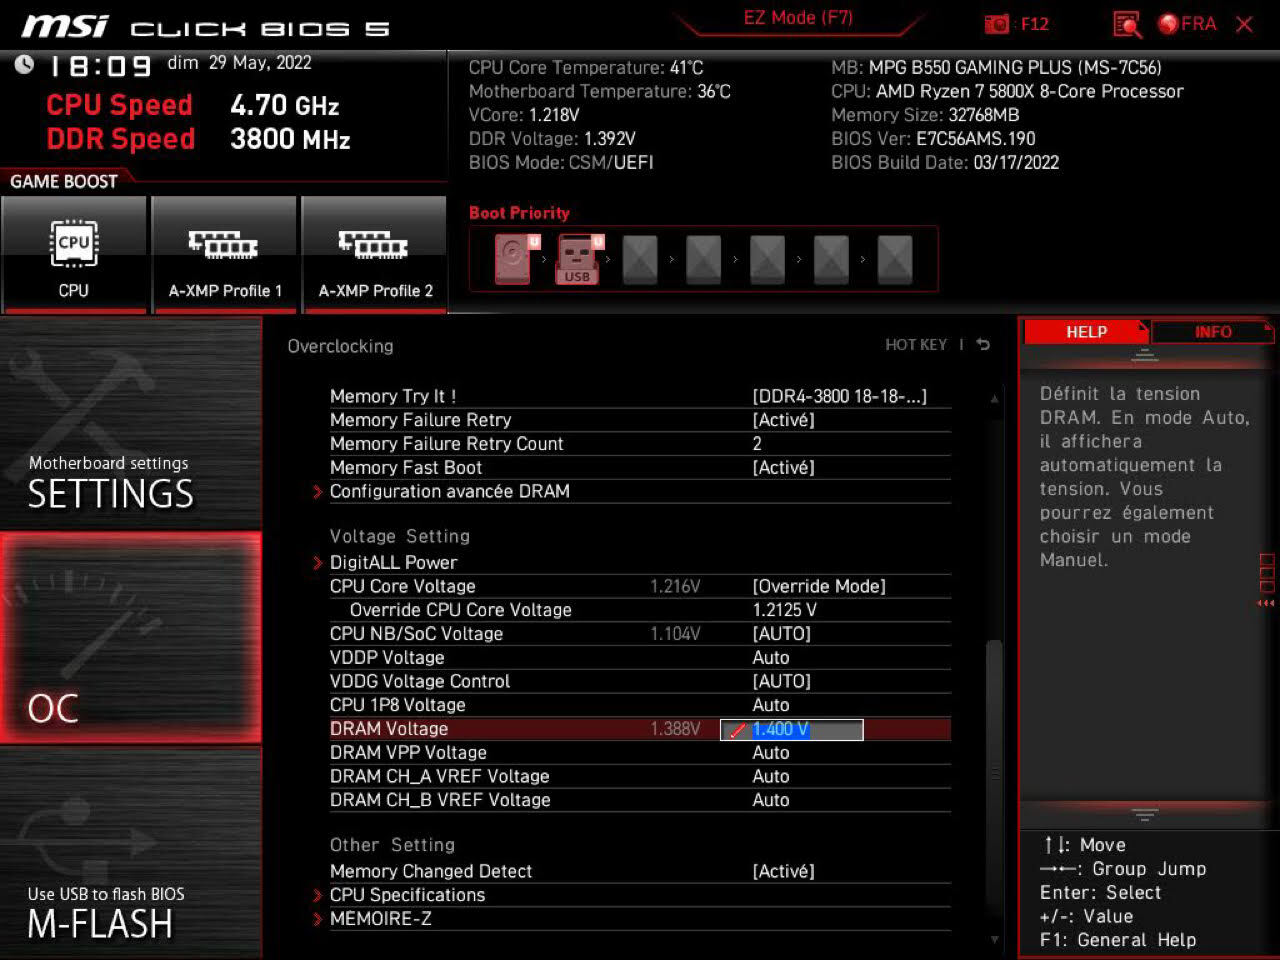
Task: Expand the MEMOIRE-Z submenu
Action: (x=380, y=919)
